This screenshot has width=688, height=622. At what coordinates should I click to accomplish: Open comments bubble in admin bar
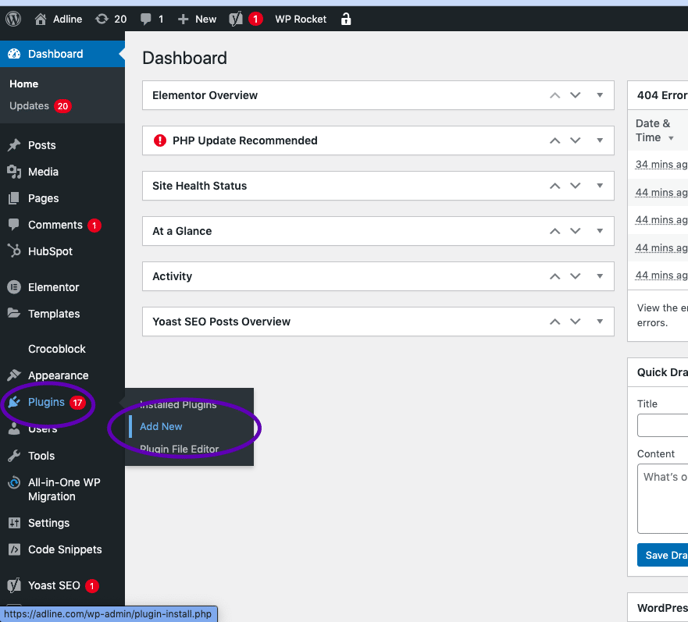pos(146,19)
